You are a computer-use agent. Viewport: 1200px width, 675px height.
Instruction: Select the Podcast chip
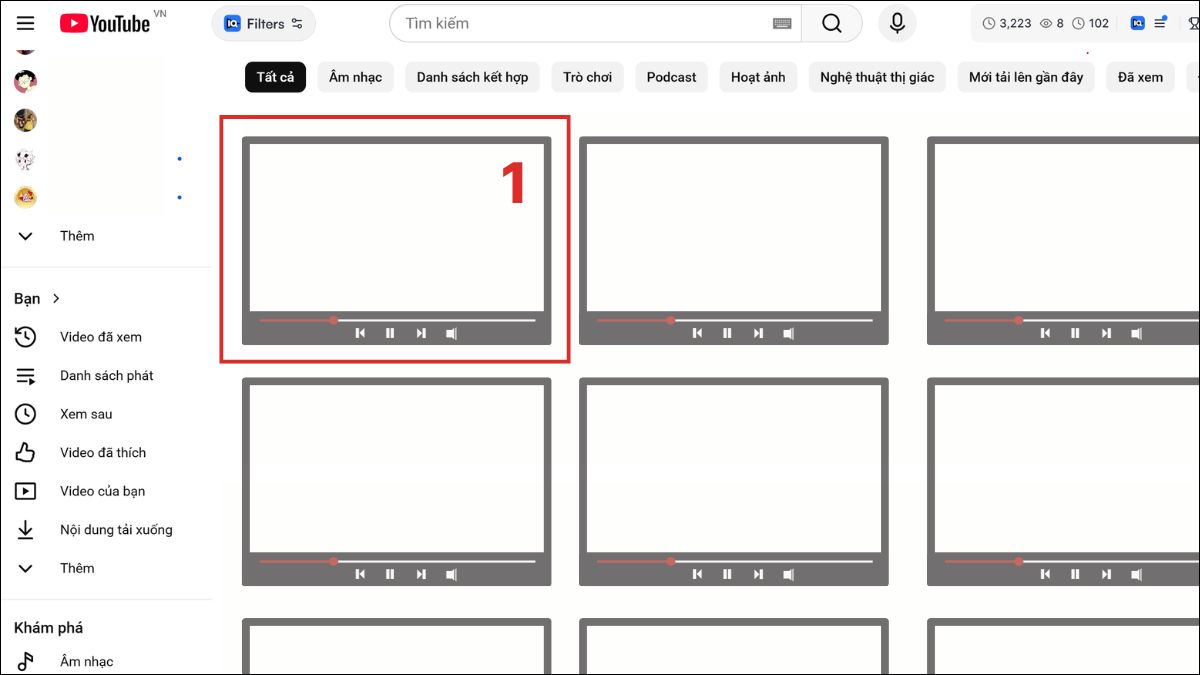(671, 77)
